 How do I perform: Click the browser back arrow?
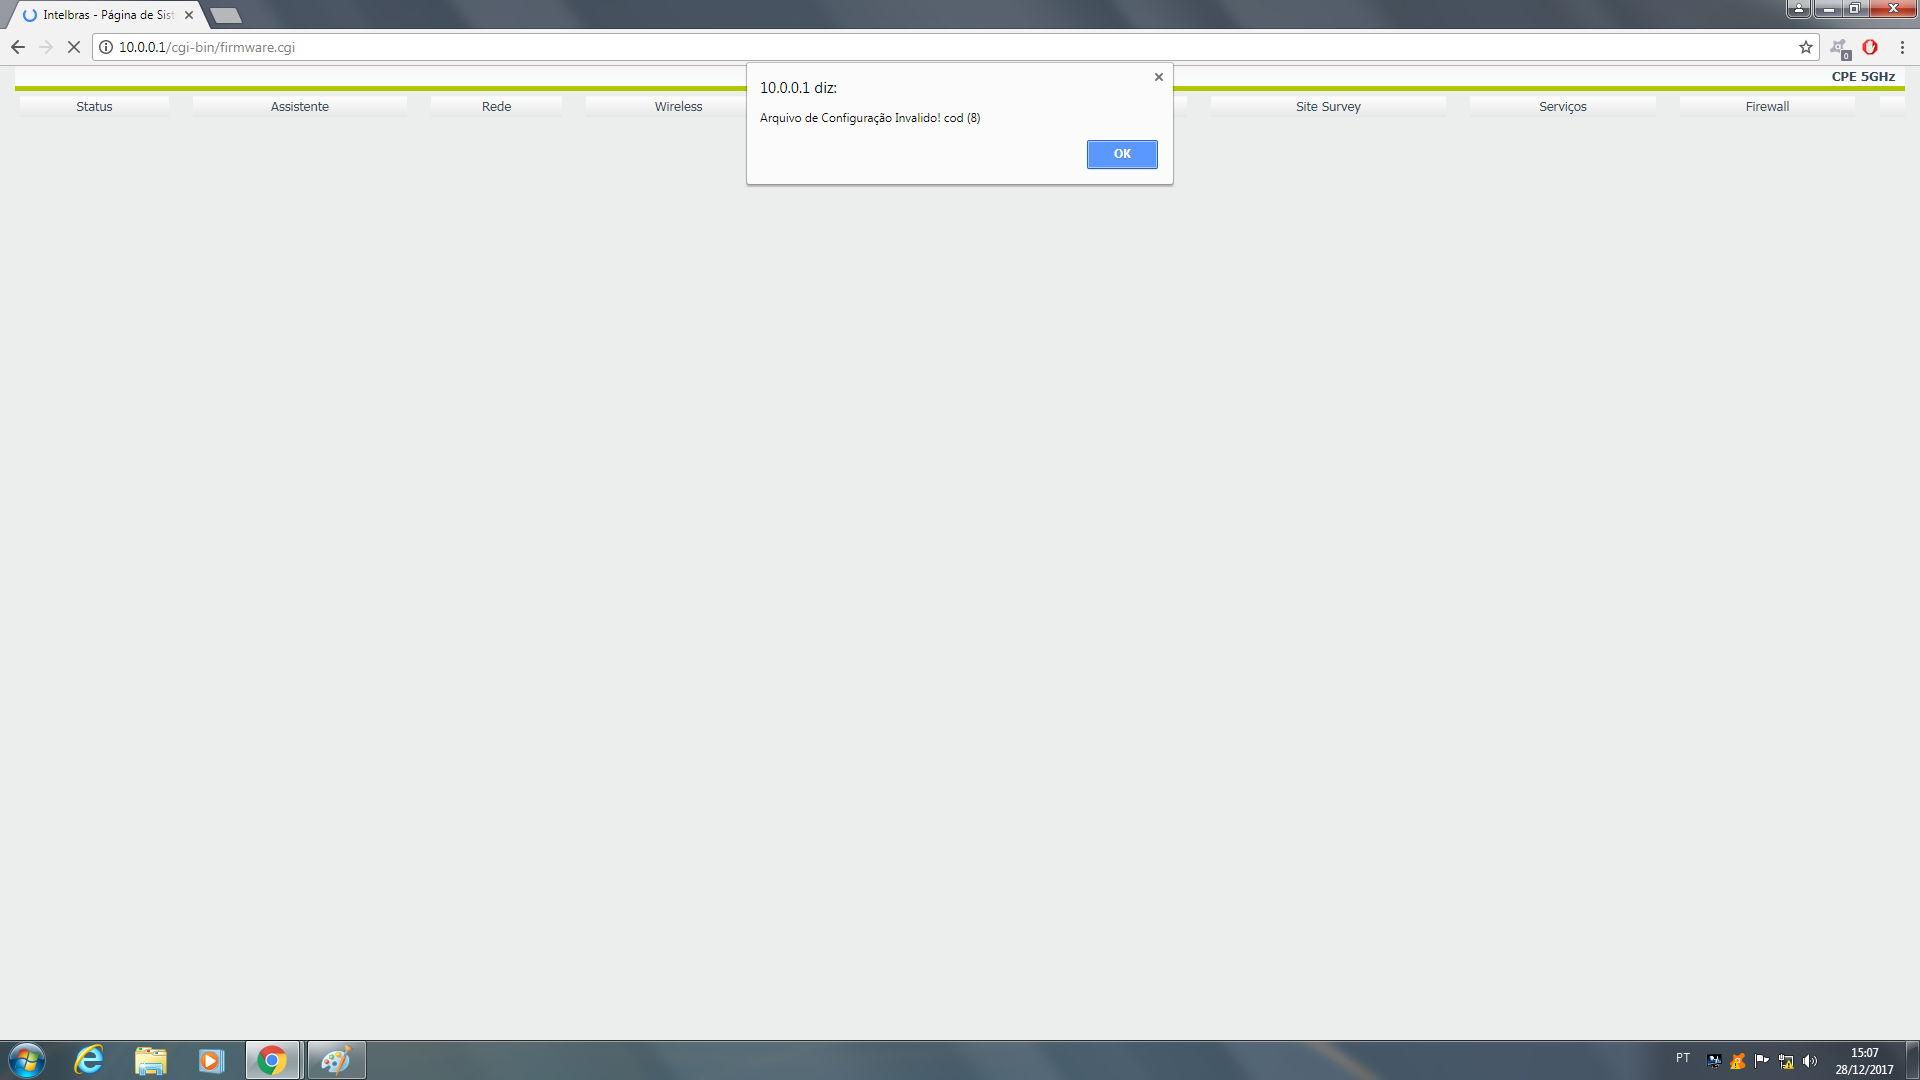[x=18, y=47]
